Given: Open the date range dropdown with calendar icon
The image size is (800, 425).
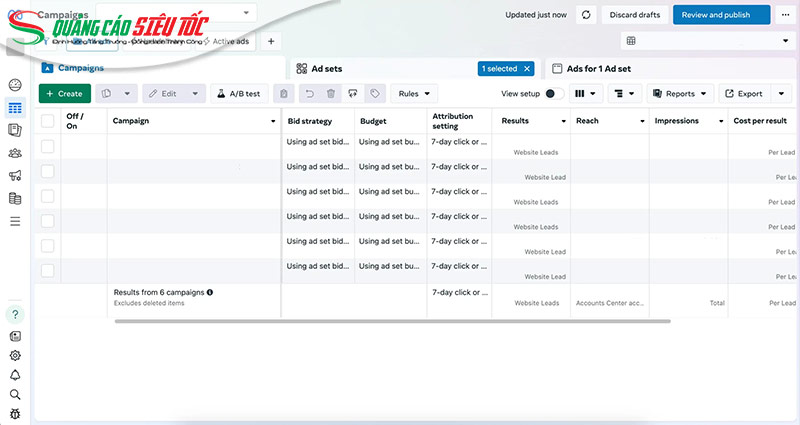Looking at the screenshot, I should point(708,41).
